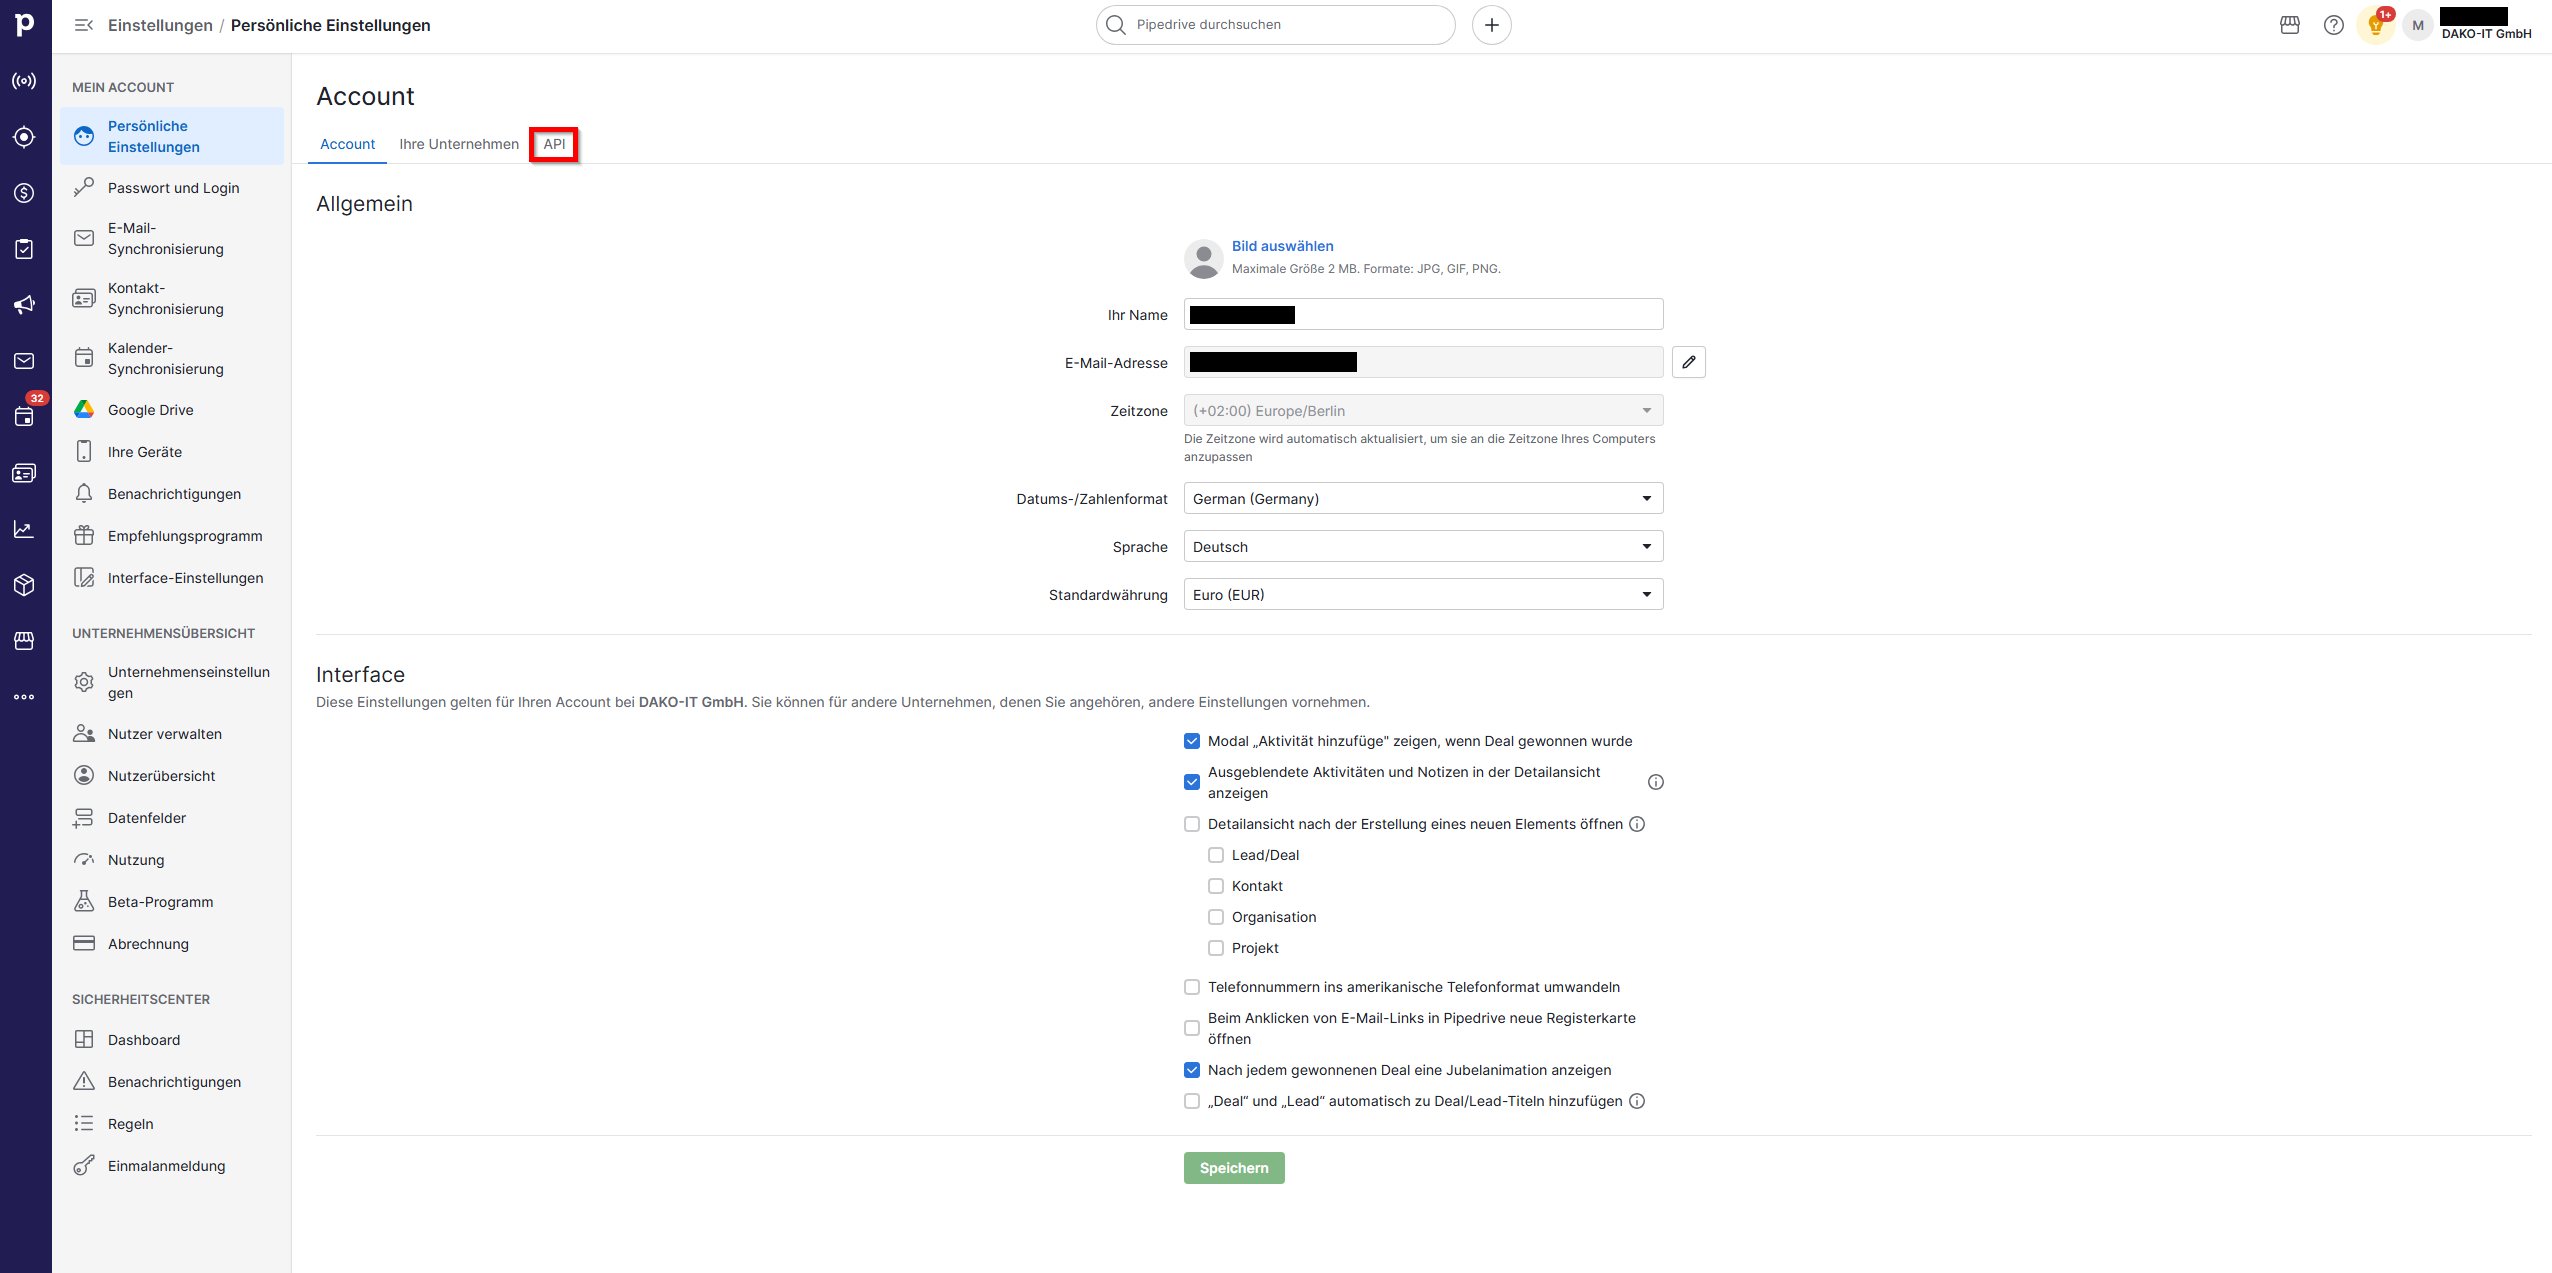Check the Lead/Deal checkbox
2552x1273 pixels.
pyautogui.click(x=1216, y=855)
